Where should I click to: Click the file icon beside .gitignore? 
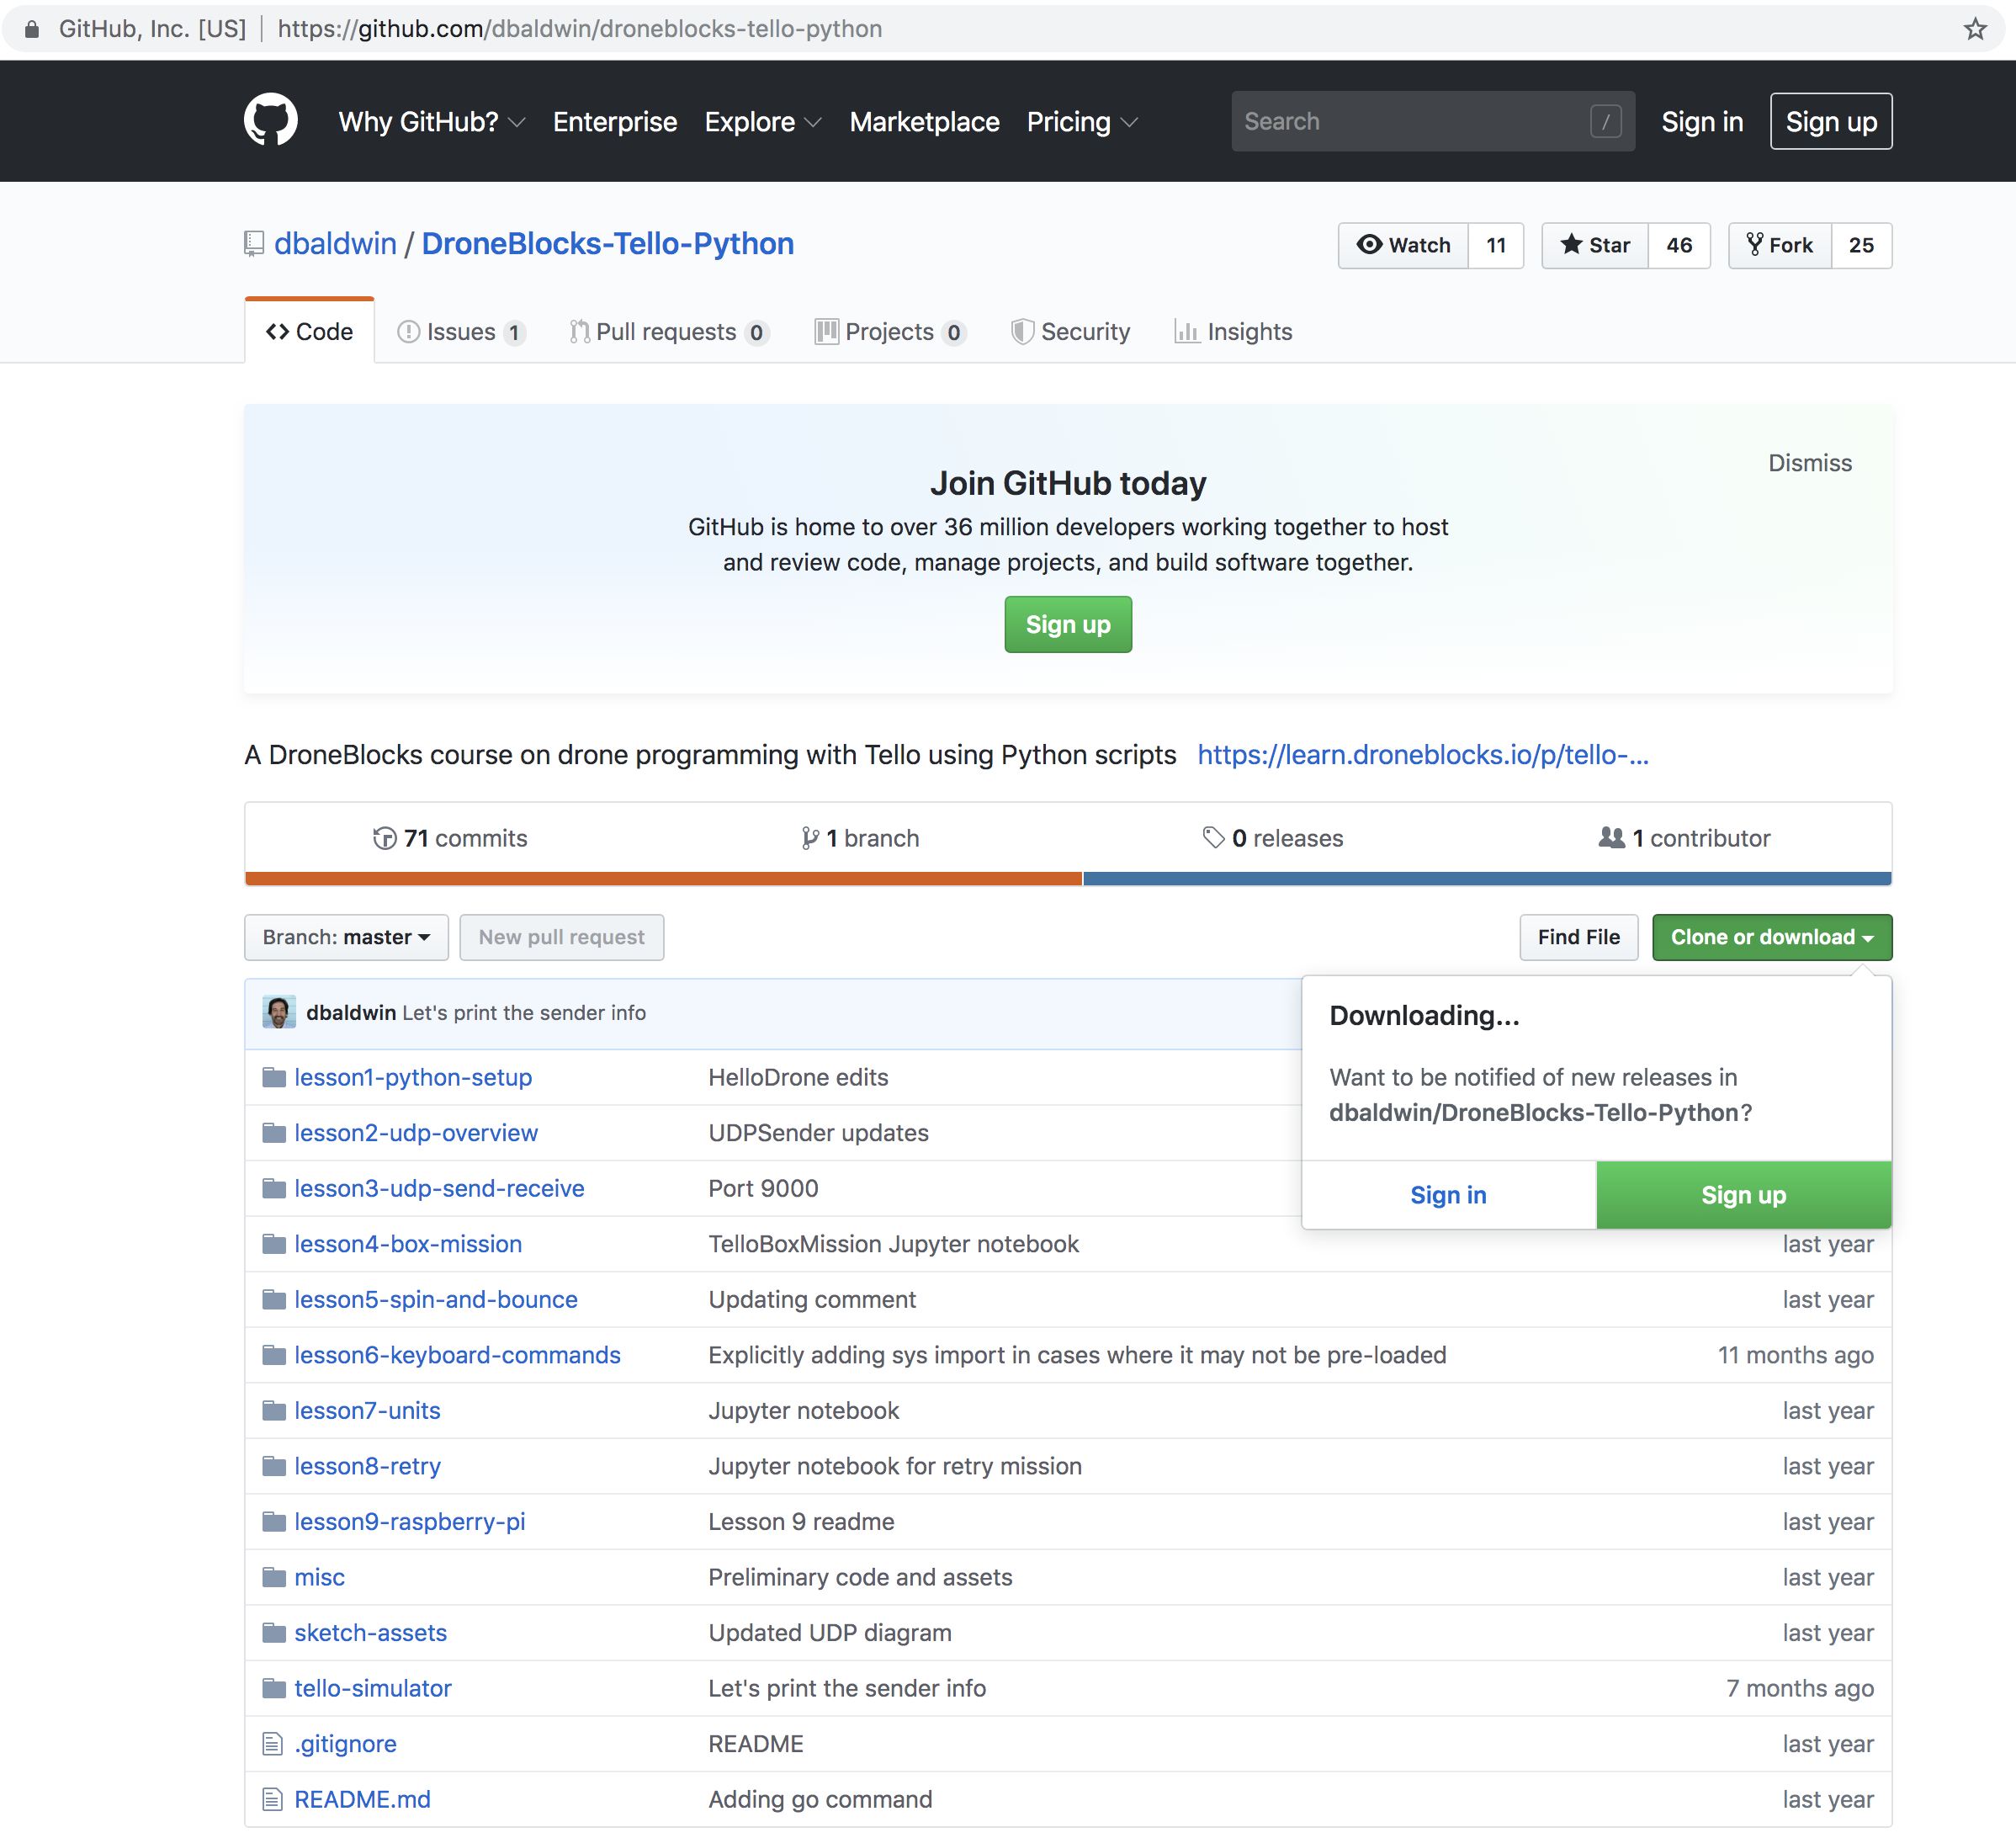(x=272, y=1743)
